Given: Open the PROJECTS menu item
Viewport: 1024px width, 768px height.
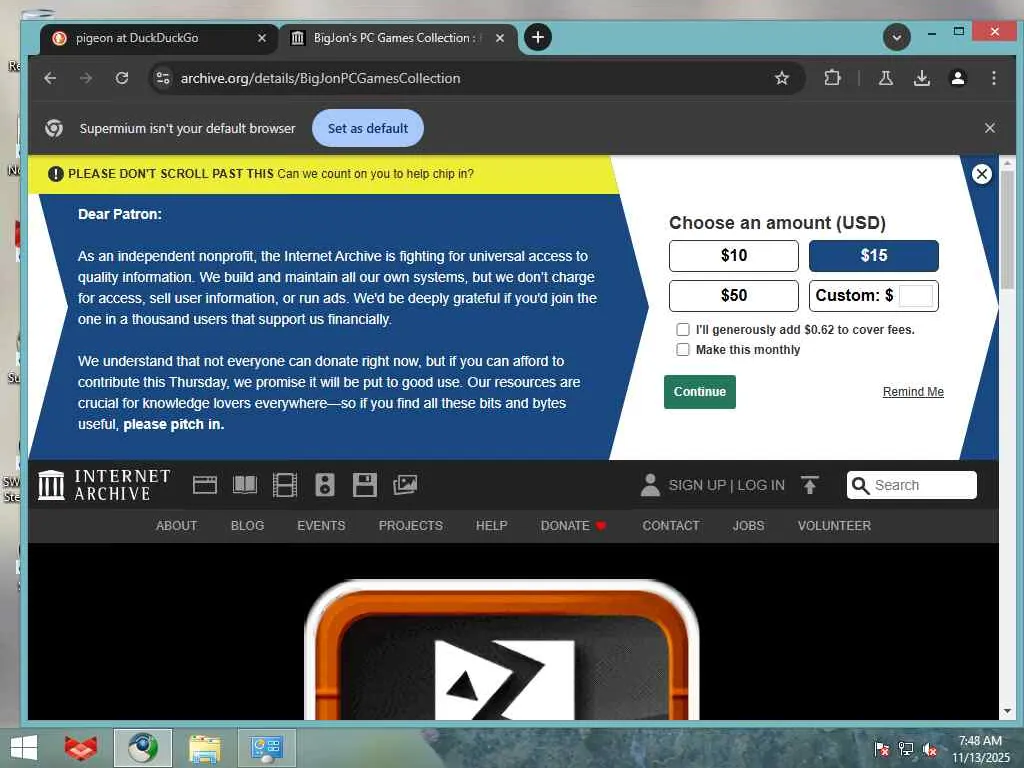Looking at the screenshot, I should [x=410, y=526].
